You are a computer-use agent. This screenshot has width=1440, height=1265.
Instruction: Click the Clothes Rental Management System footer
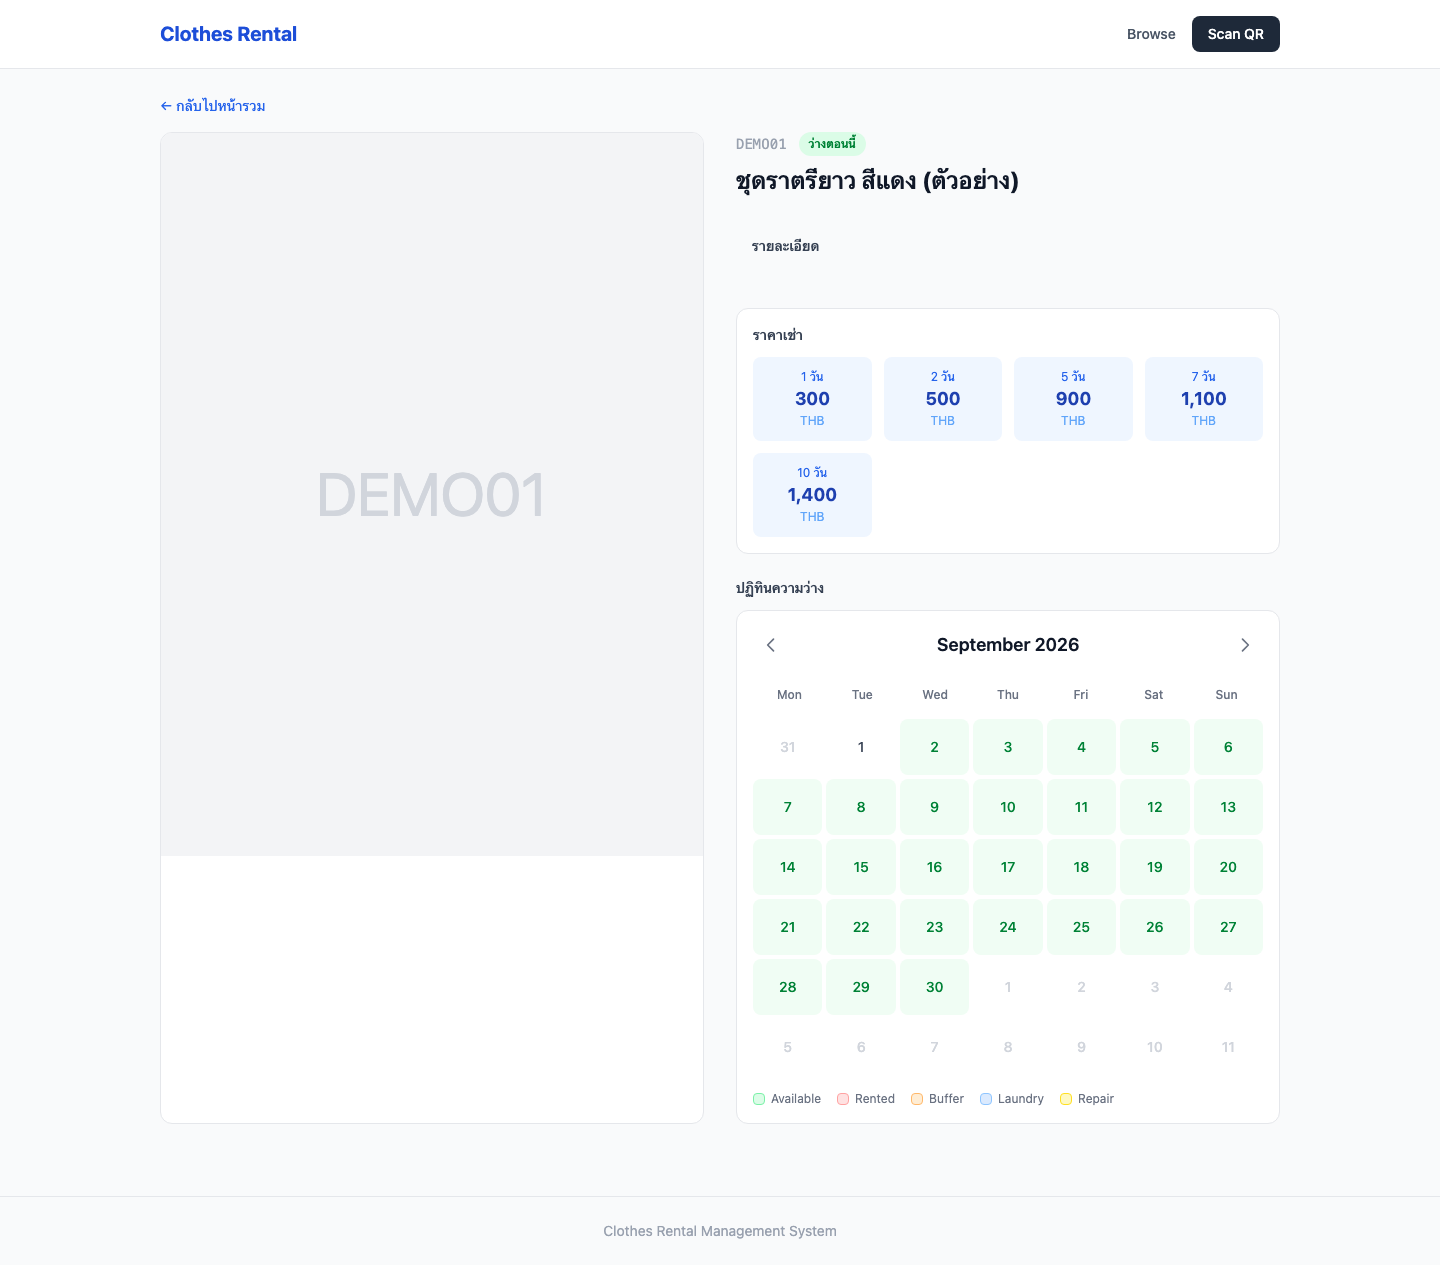coord(720,1231)
